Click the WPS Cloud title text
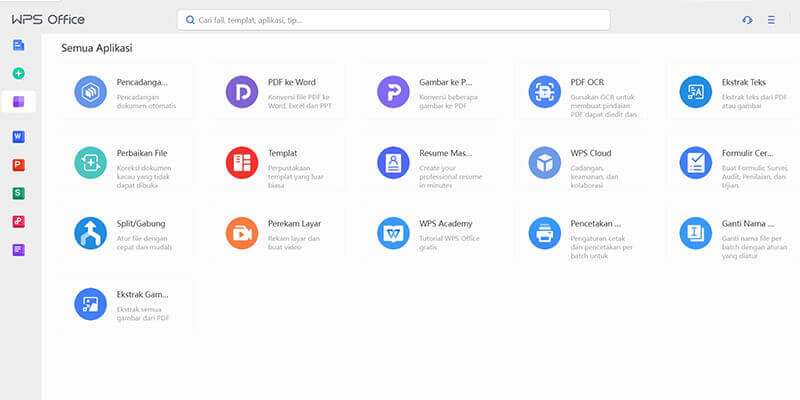The image size is (800, 400). point(591,153)
